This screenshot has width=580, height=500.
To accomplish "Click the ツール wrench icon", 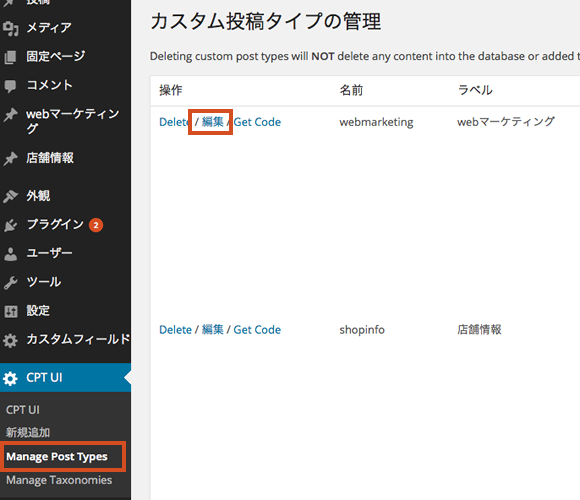I will point(10,283).
